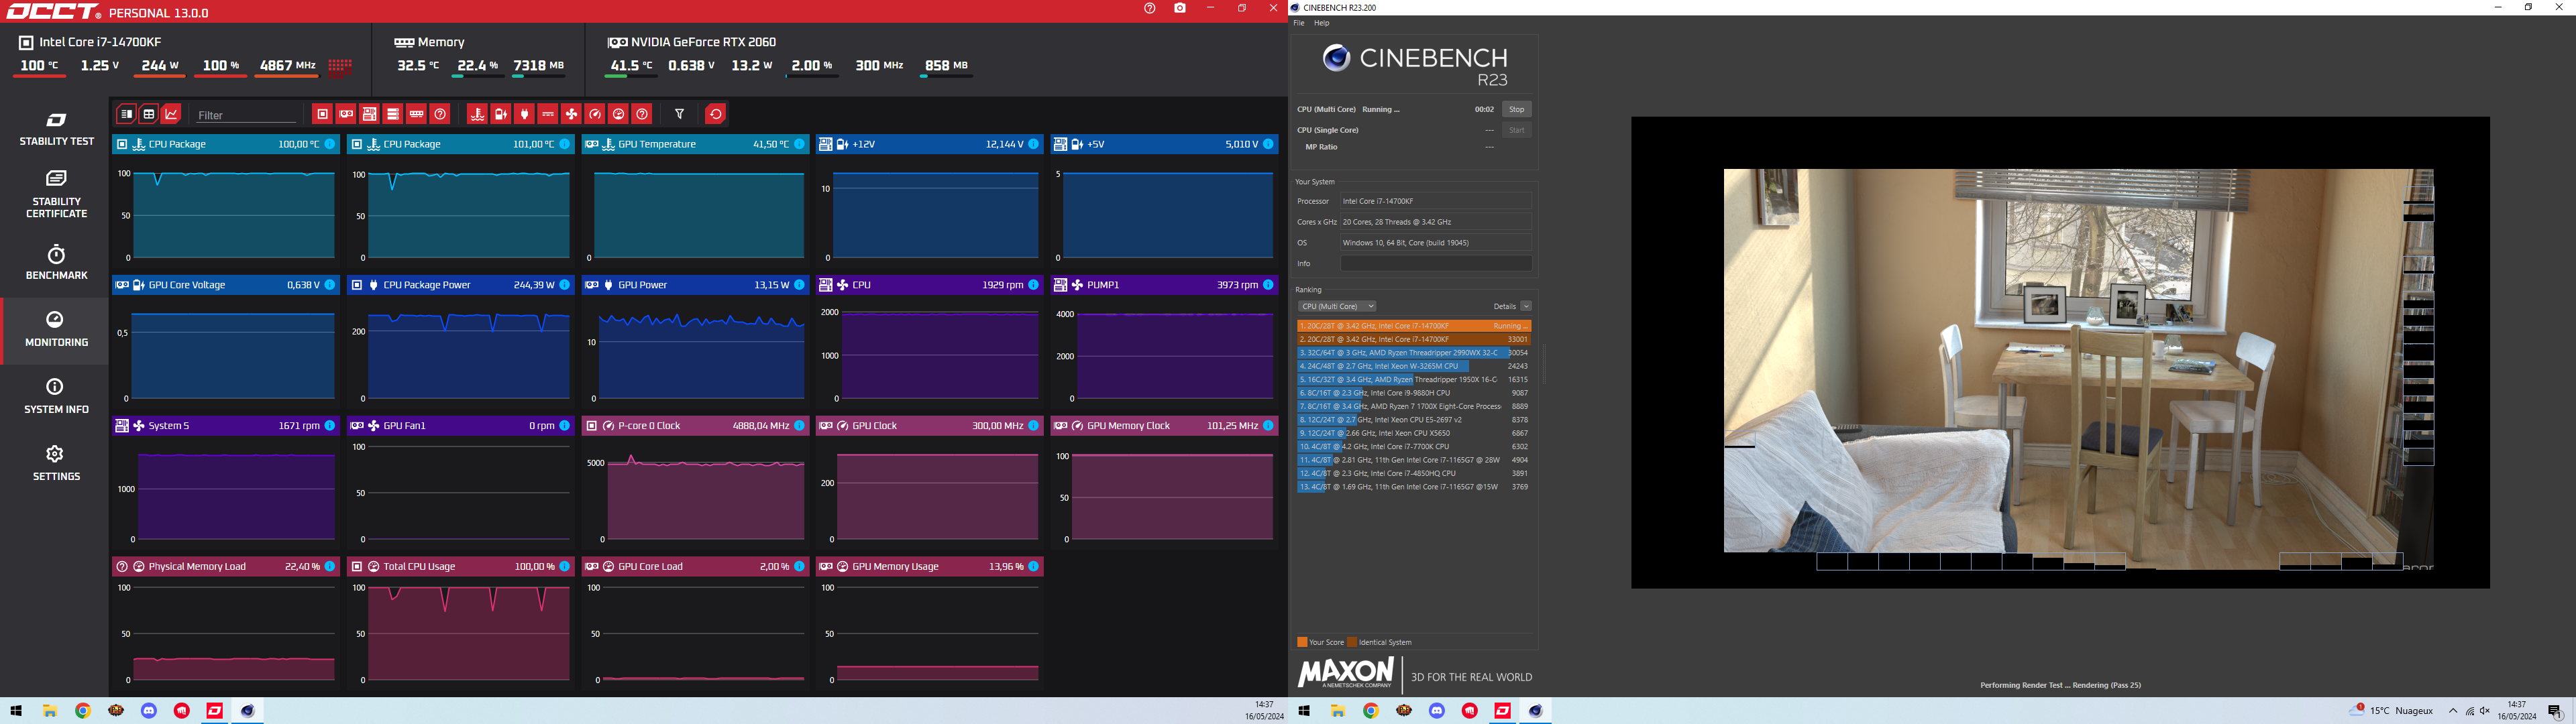
Task: Go to the Benchmark section in OCCT
Action: (x=56, y=262)
